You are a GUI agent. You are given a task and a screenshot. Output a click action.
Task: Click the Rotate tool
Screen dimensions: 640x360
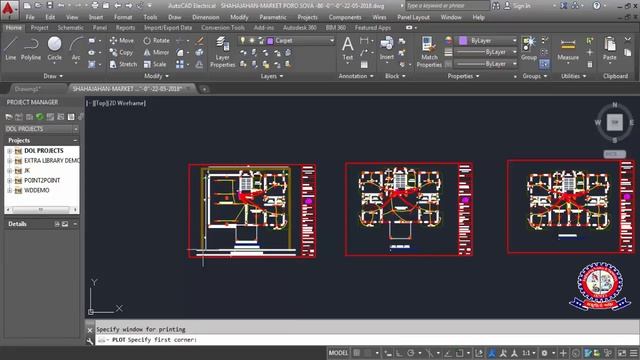157,40
